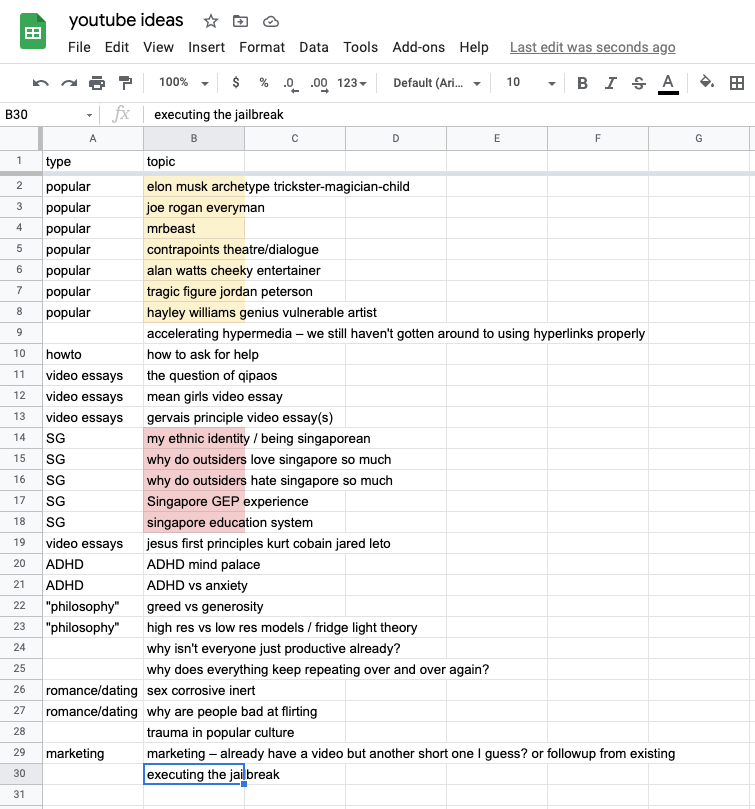This screenshot has width=755, height=809.
Task: Select the cell "joe rogan everyman"
Action: [x=194, y=207]
